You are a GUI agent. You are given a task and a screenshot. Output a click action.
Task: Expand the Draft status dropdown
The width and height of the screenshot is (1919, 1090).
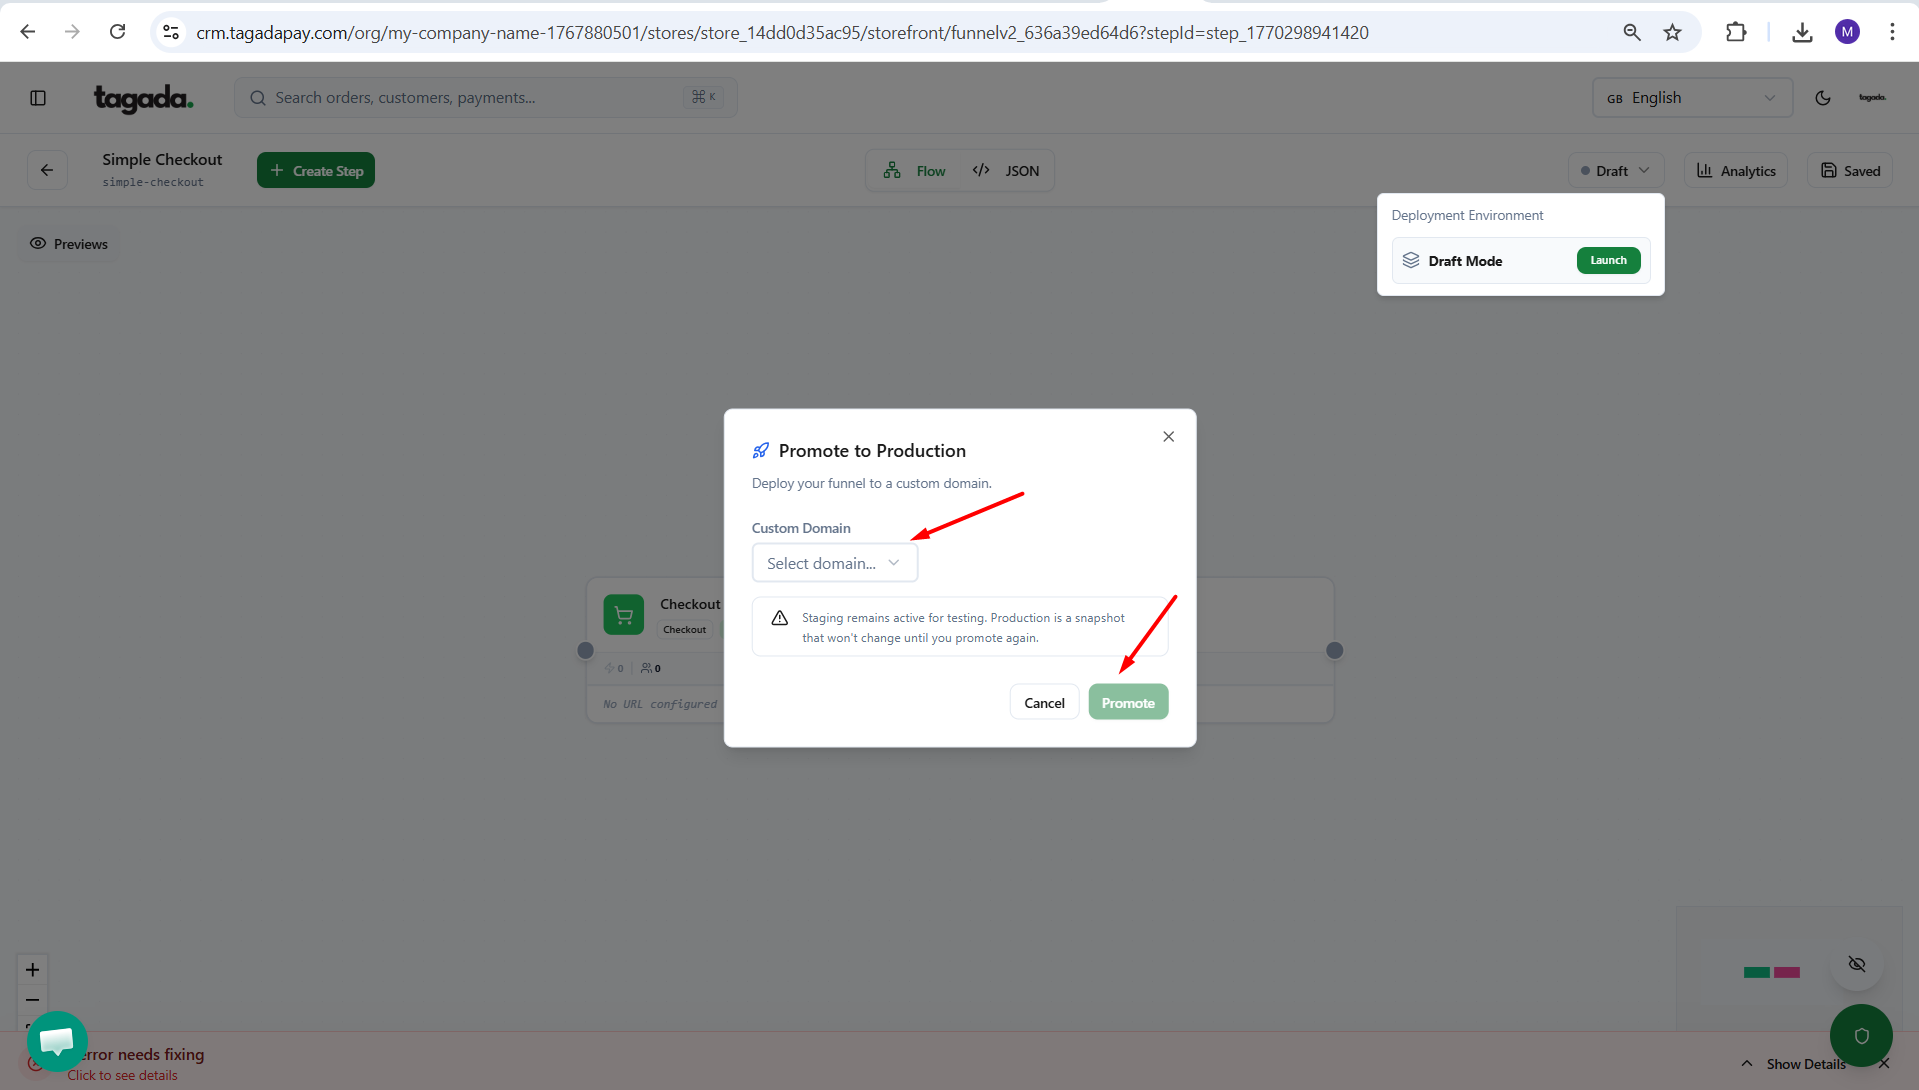pos(1615,171)
